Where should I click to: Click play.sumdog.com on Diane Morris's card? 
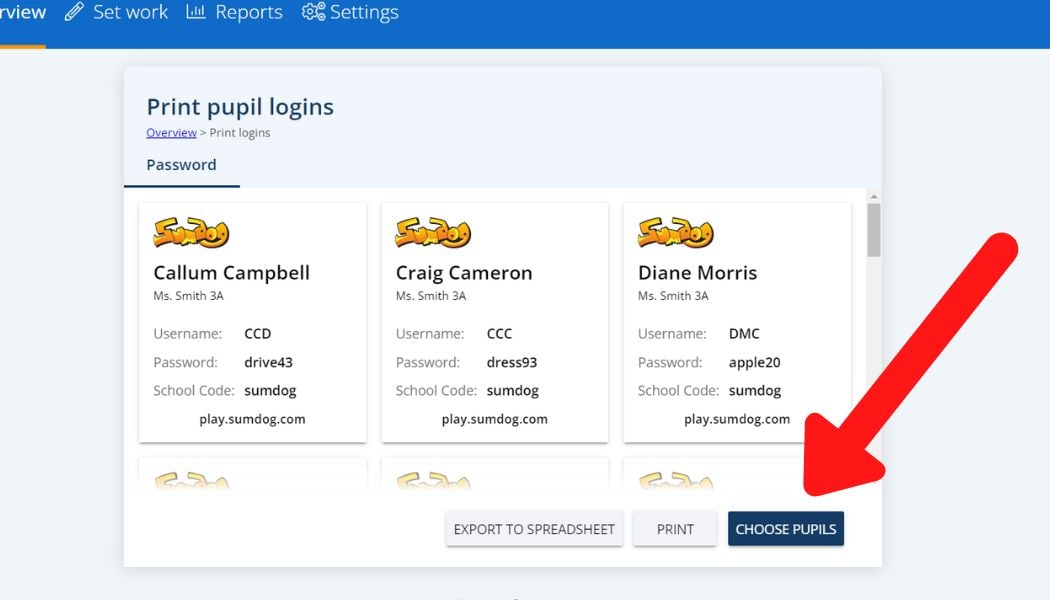click(737, 418)
